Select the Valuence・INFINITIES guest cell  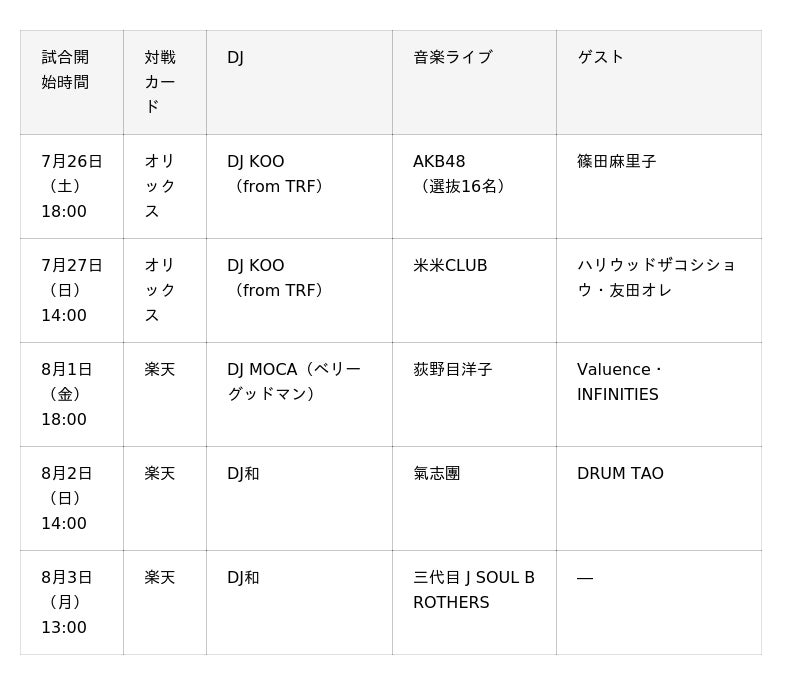pyautogui.click(x=620, y=382)
